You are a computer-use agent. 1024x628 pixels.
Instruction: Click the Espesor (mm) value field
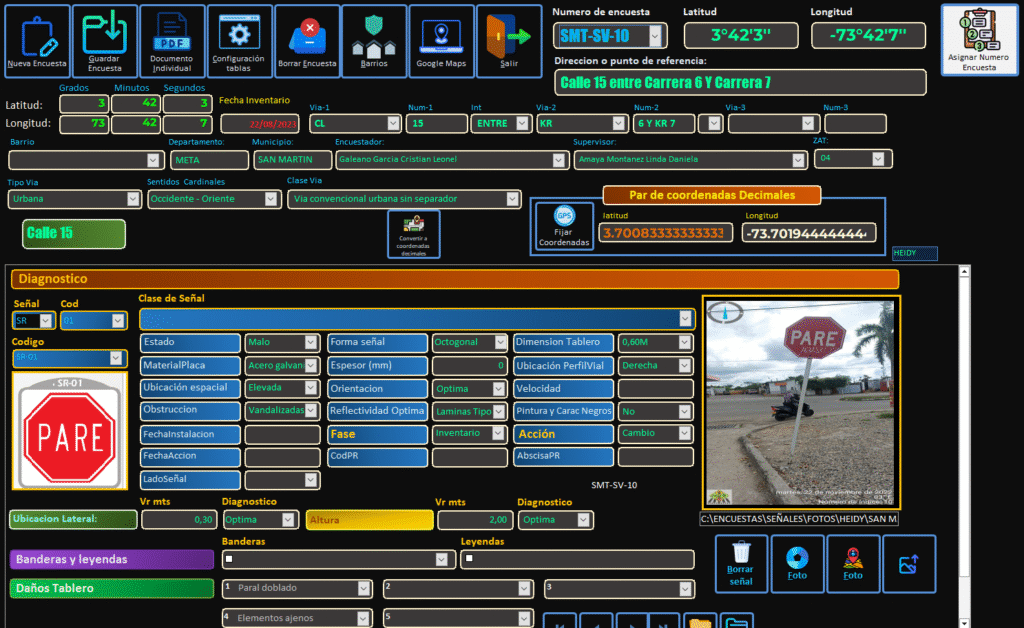[x=470, y=366]
